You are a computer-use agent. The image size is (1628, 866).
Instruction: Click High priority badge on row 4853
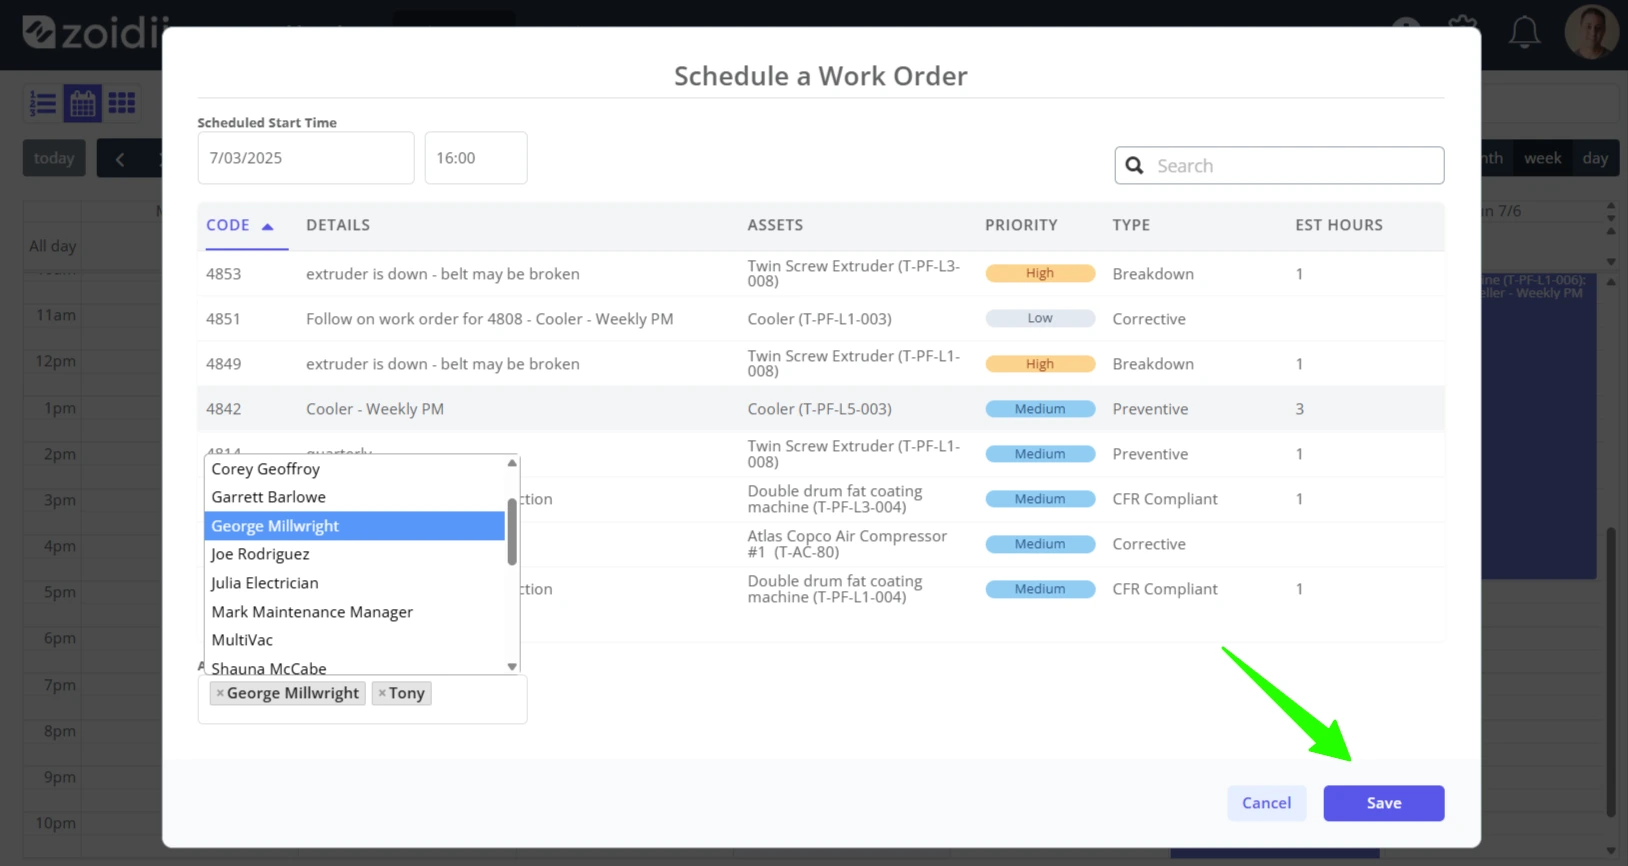pos(1040,273)
